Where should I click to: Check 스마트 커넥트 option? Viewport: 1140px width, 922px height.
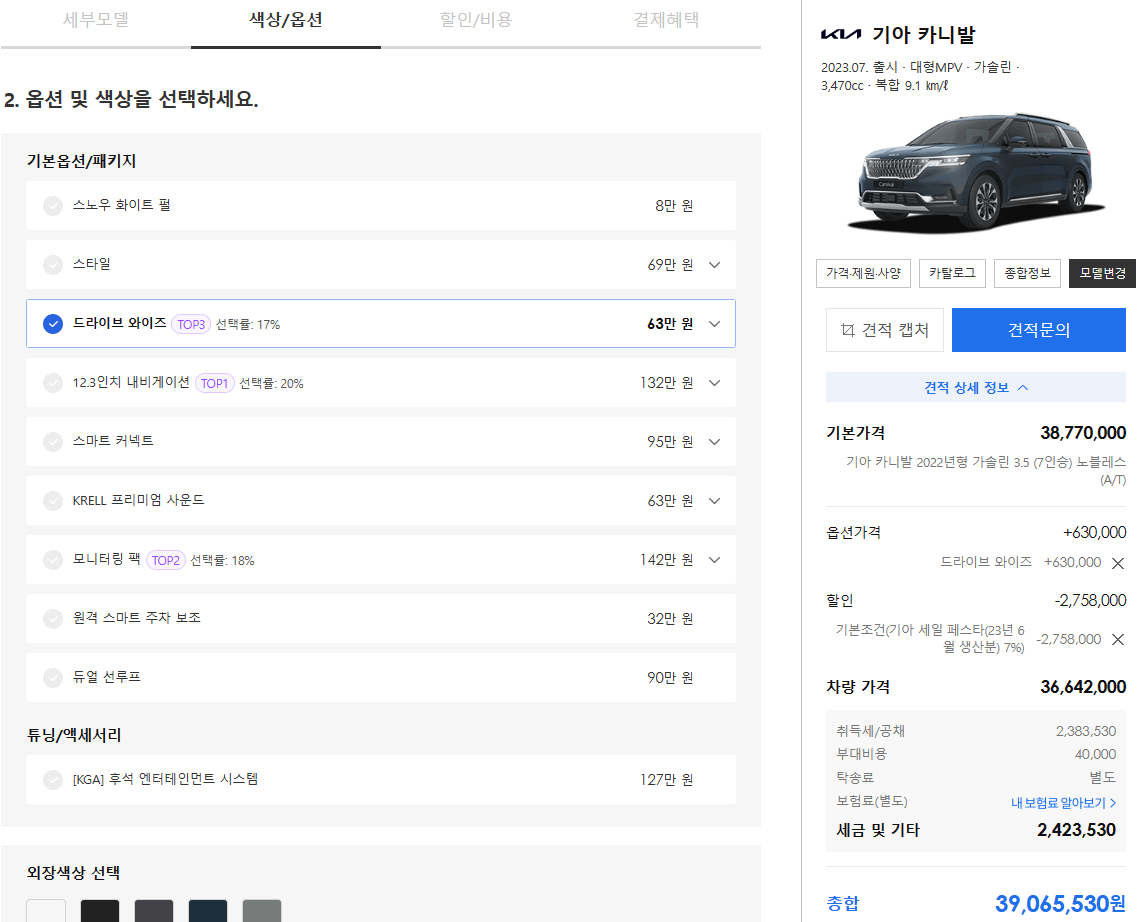point(52,441)
